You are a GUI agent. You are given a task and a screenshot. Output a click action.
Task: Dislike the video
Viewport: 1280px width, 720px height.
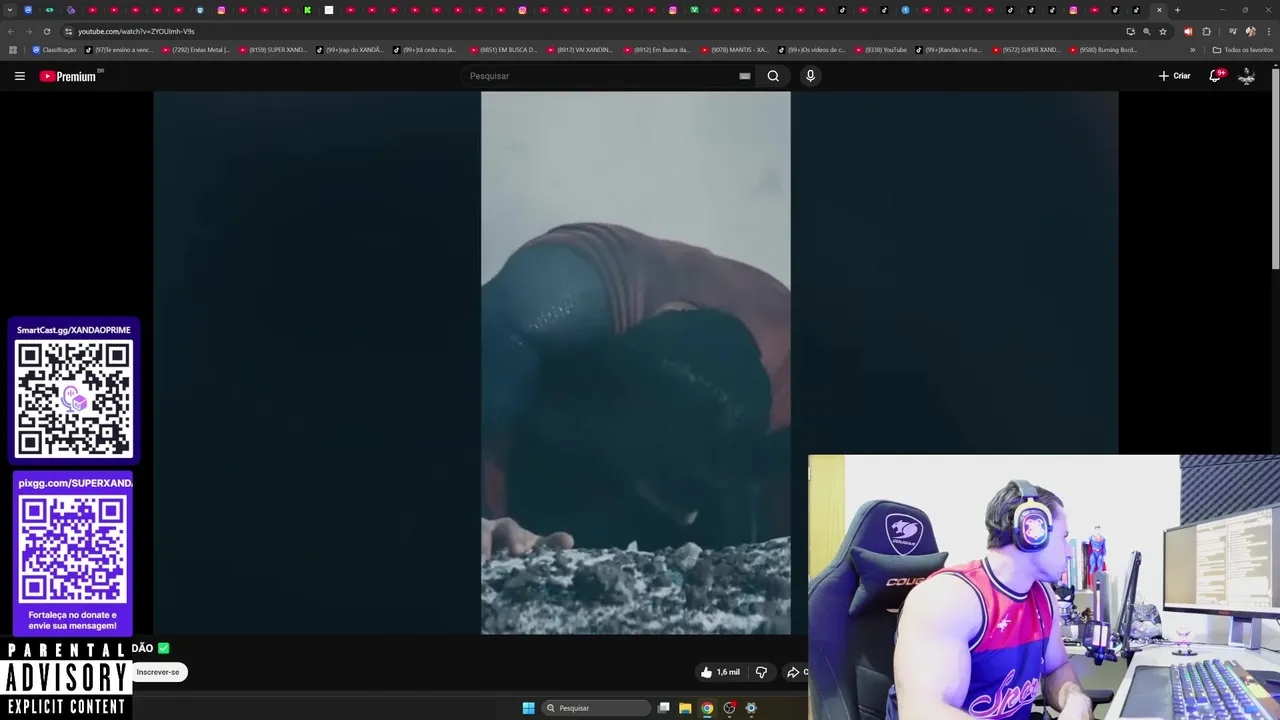(761, 672)
